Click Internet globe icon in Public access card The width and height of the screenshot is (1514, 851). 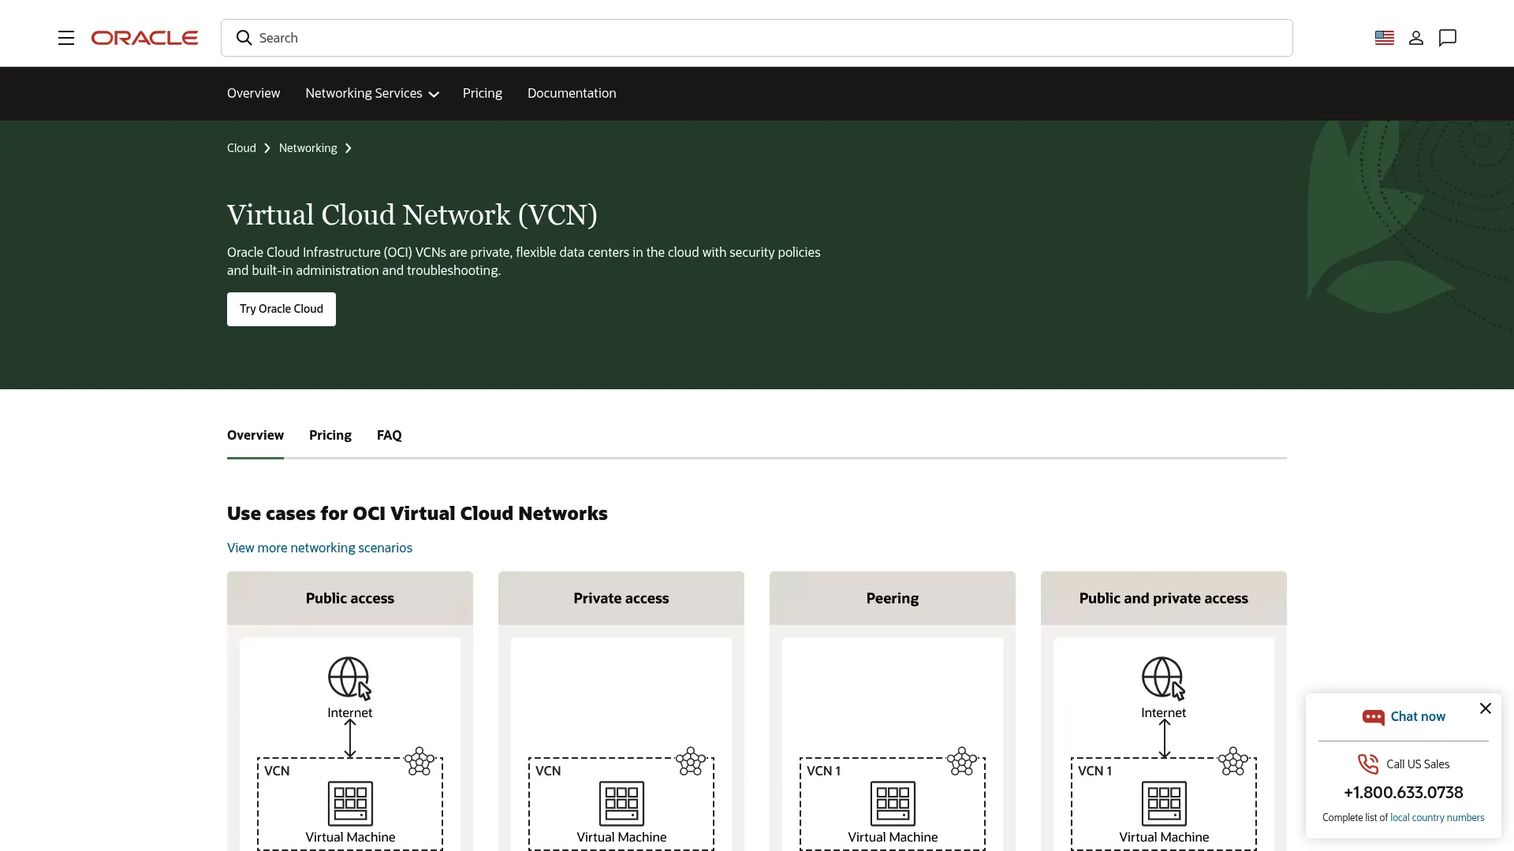point(350,678)
